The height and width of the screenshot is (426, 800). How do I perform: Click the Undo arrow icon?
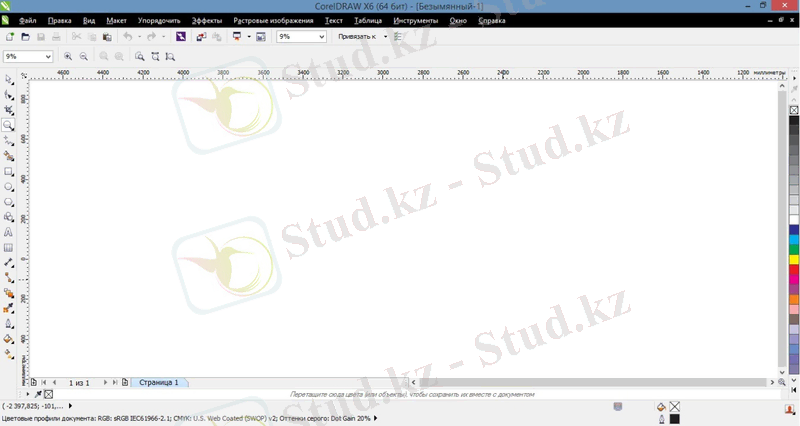(128, 37)
